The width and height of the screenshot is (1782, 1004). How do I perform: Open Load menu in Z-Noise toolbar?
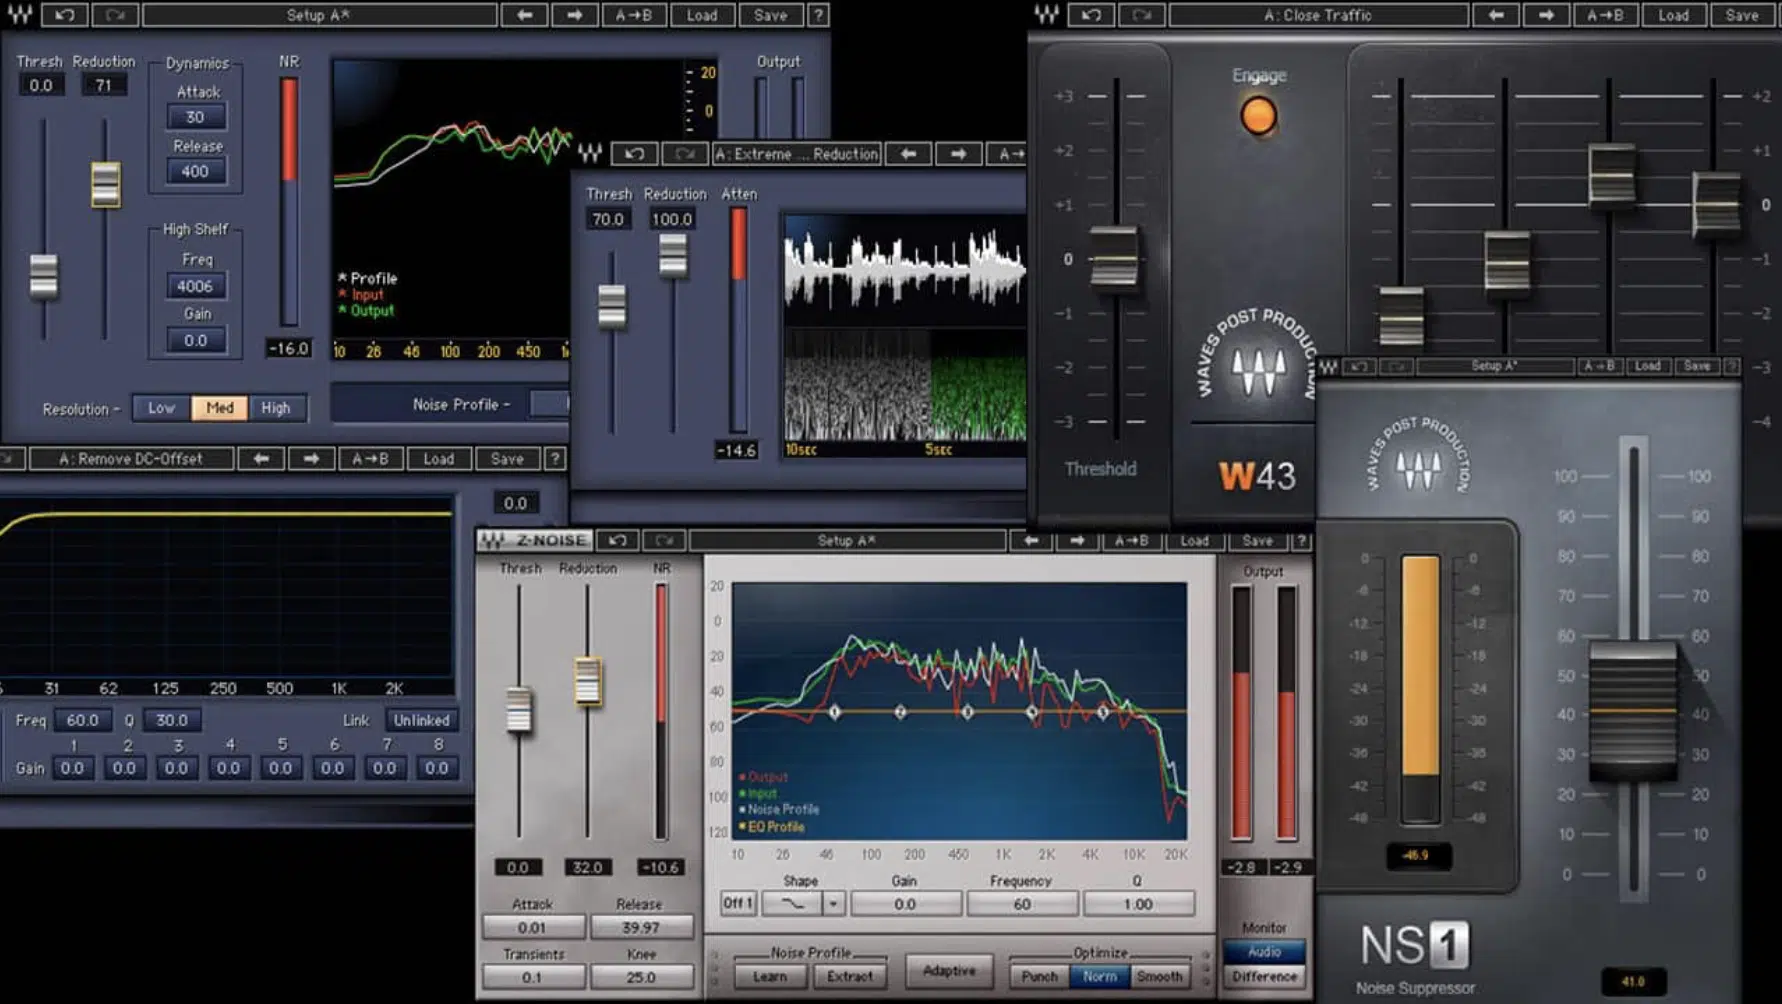point(1194,541)
